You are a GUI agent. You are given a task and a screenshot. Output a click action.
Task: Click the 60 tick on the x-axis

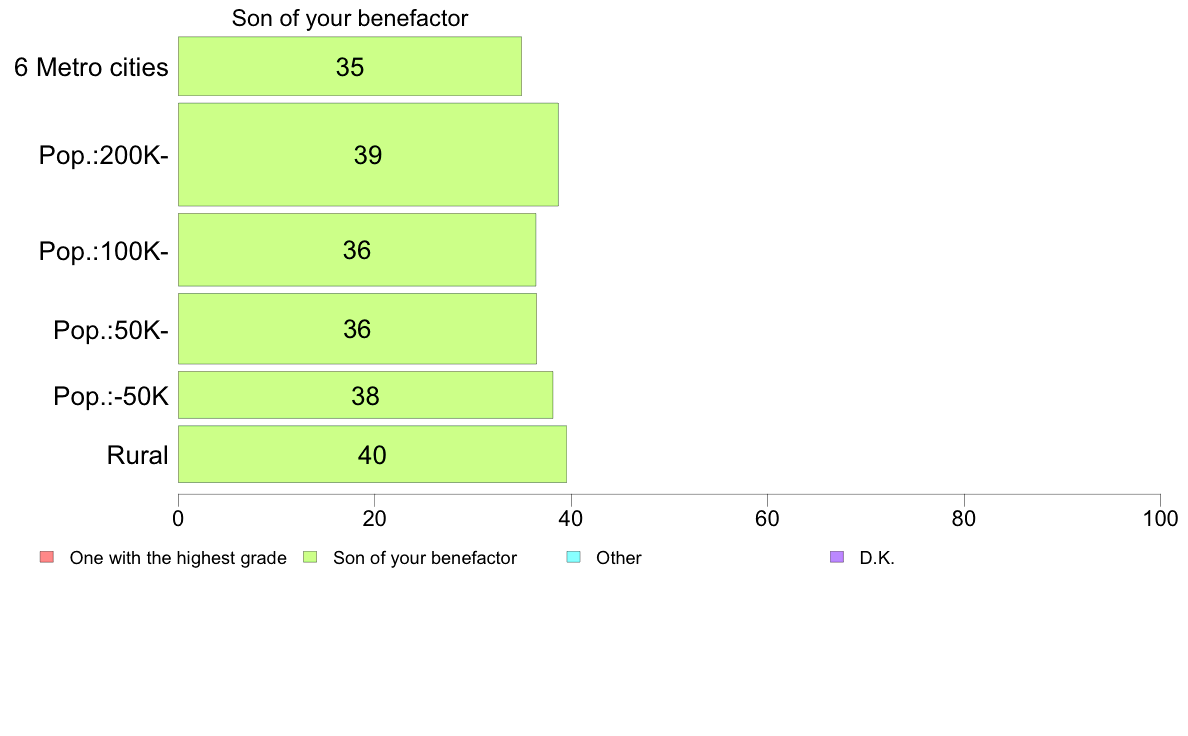click(x=768, y=518)
